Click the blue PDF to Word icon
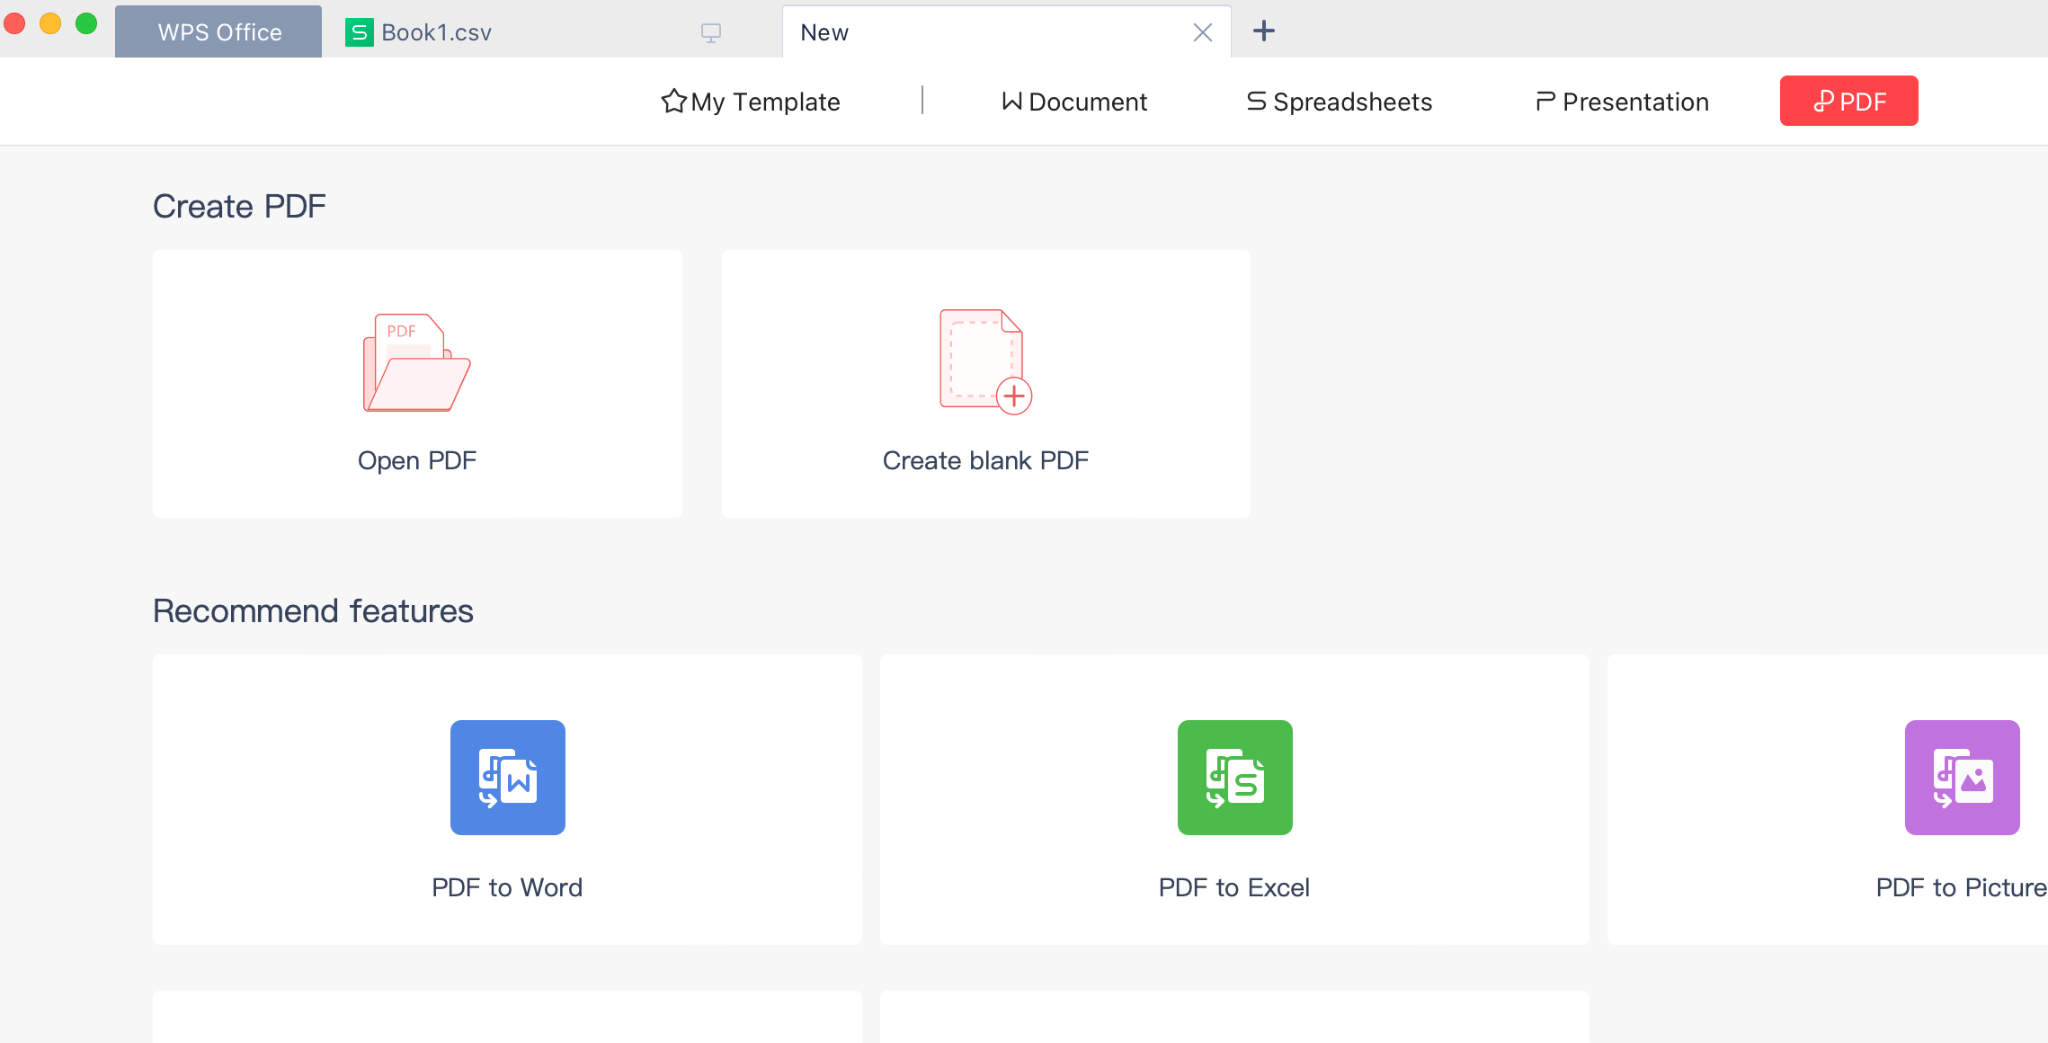The image size is (2048, 1043). [x=507, y=777]
